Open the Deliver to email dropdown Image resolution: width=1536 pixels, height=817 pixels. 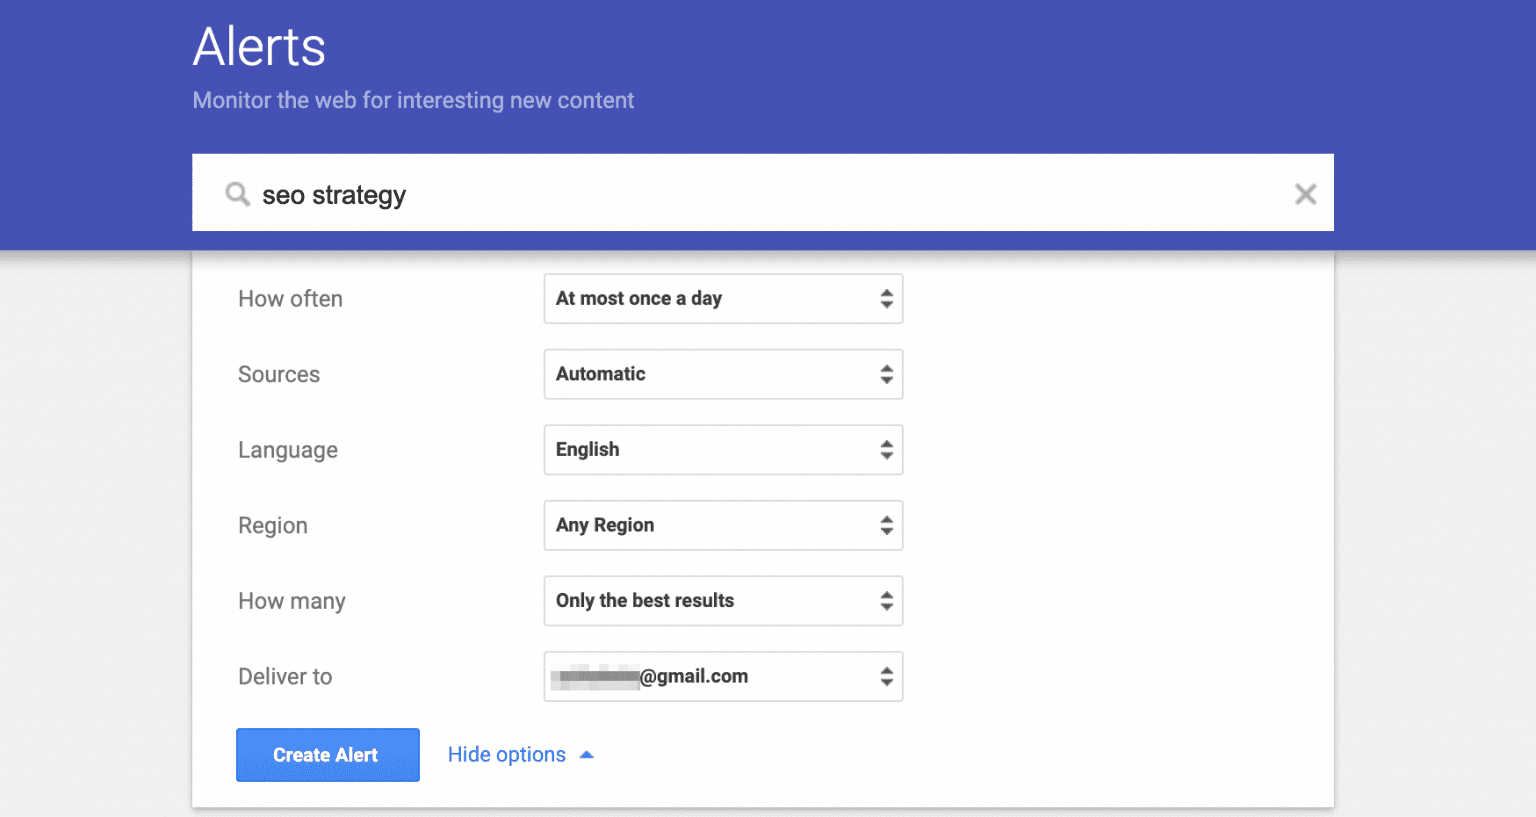[700, 676]
